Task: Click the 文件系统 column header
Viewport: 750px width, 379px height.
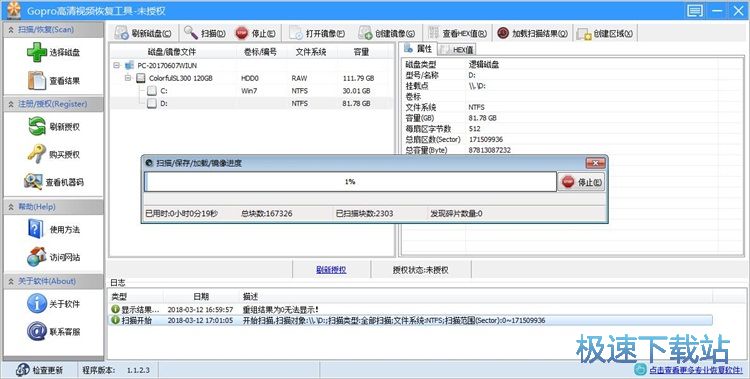Action: pyautogui.click(x=311, y=52)
